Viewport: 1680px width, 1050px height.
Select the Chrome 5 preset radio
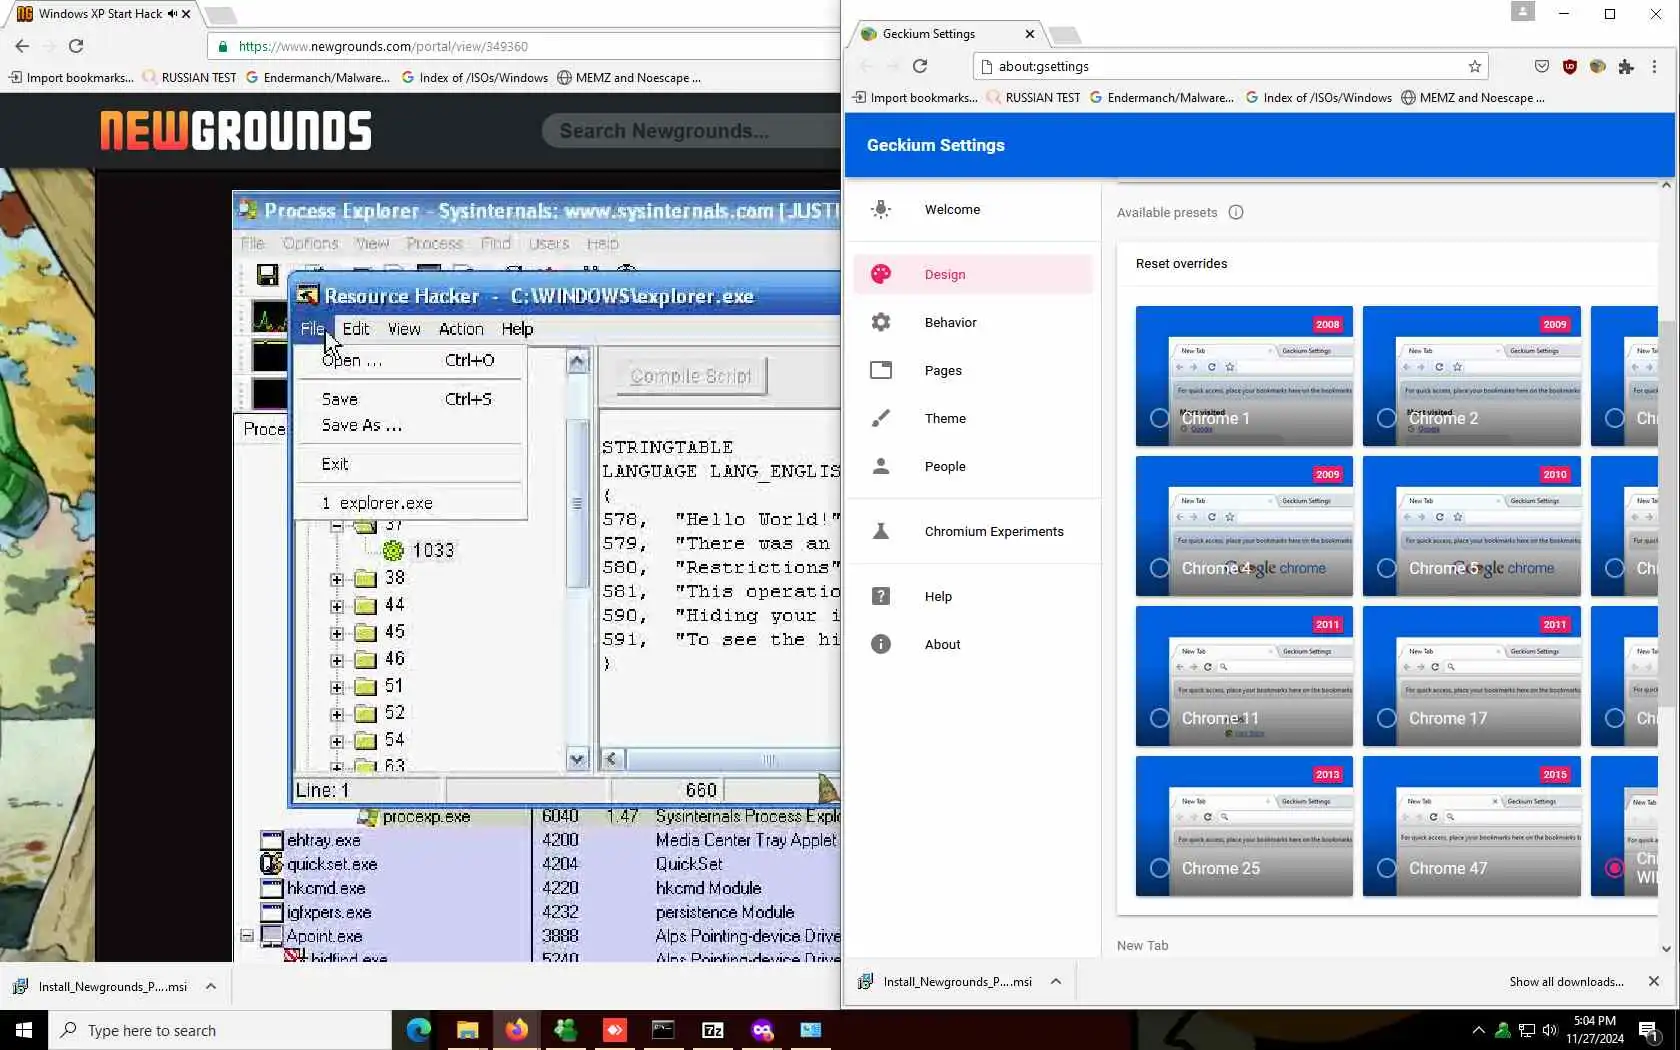[x=1386, y=568]
